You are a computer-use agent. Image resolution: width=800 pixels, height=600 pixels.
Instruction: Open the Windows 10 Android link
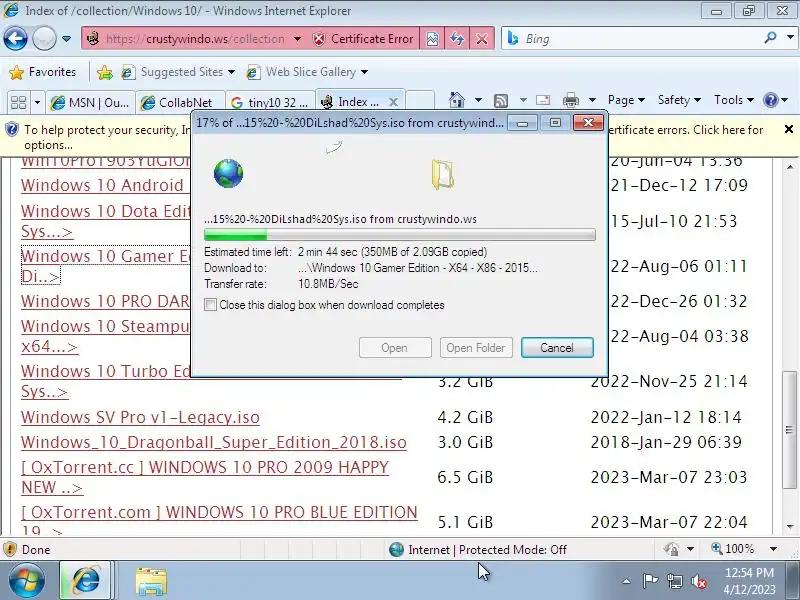point(102,185)
